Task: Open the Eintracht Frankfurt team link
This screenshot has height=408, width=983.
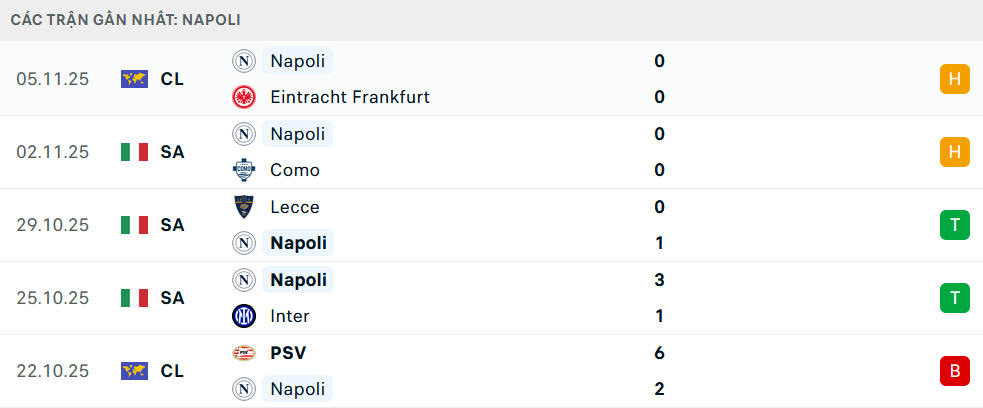Action: click(350, 97)
